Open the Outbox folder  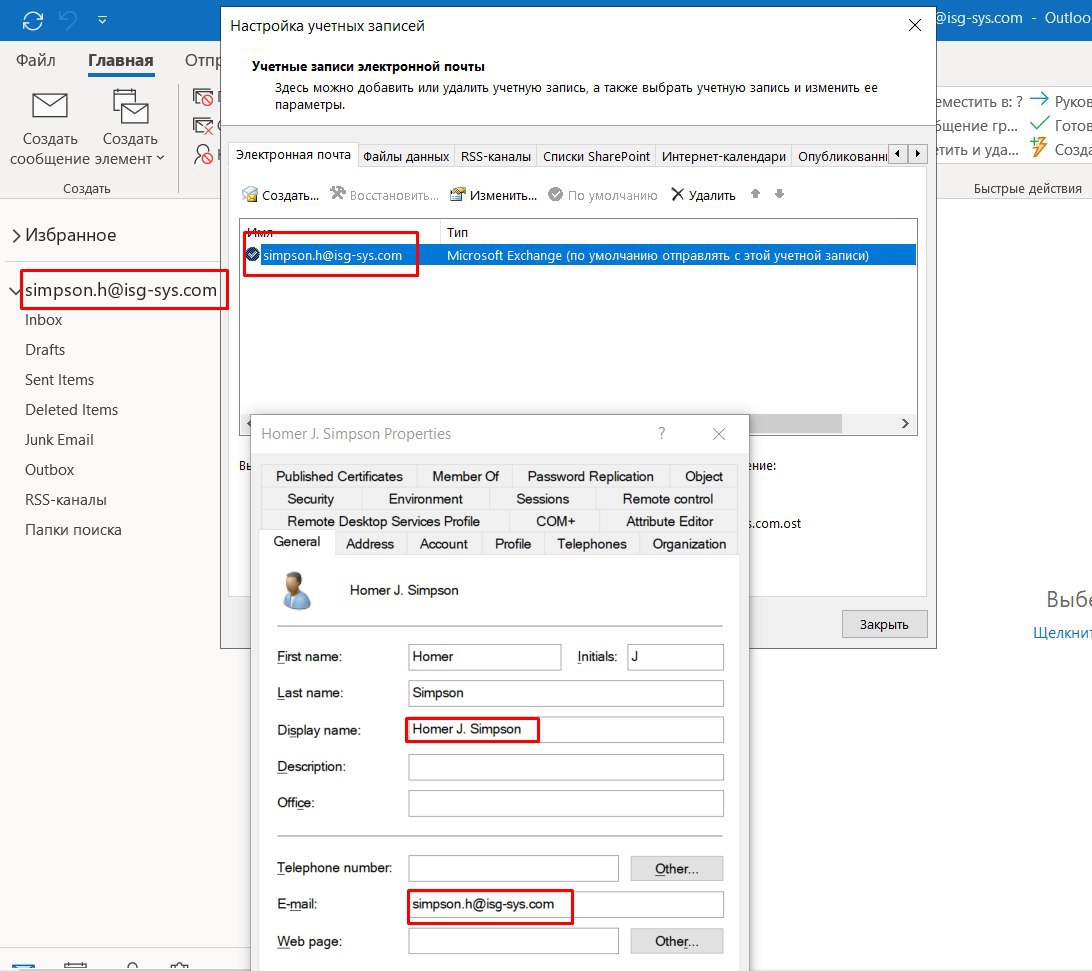pyautogui.click(x=49, y=469)
